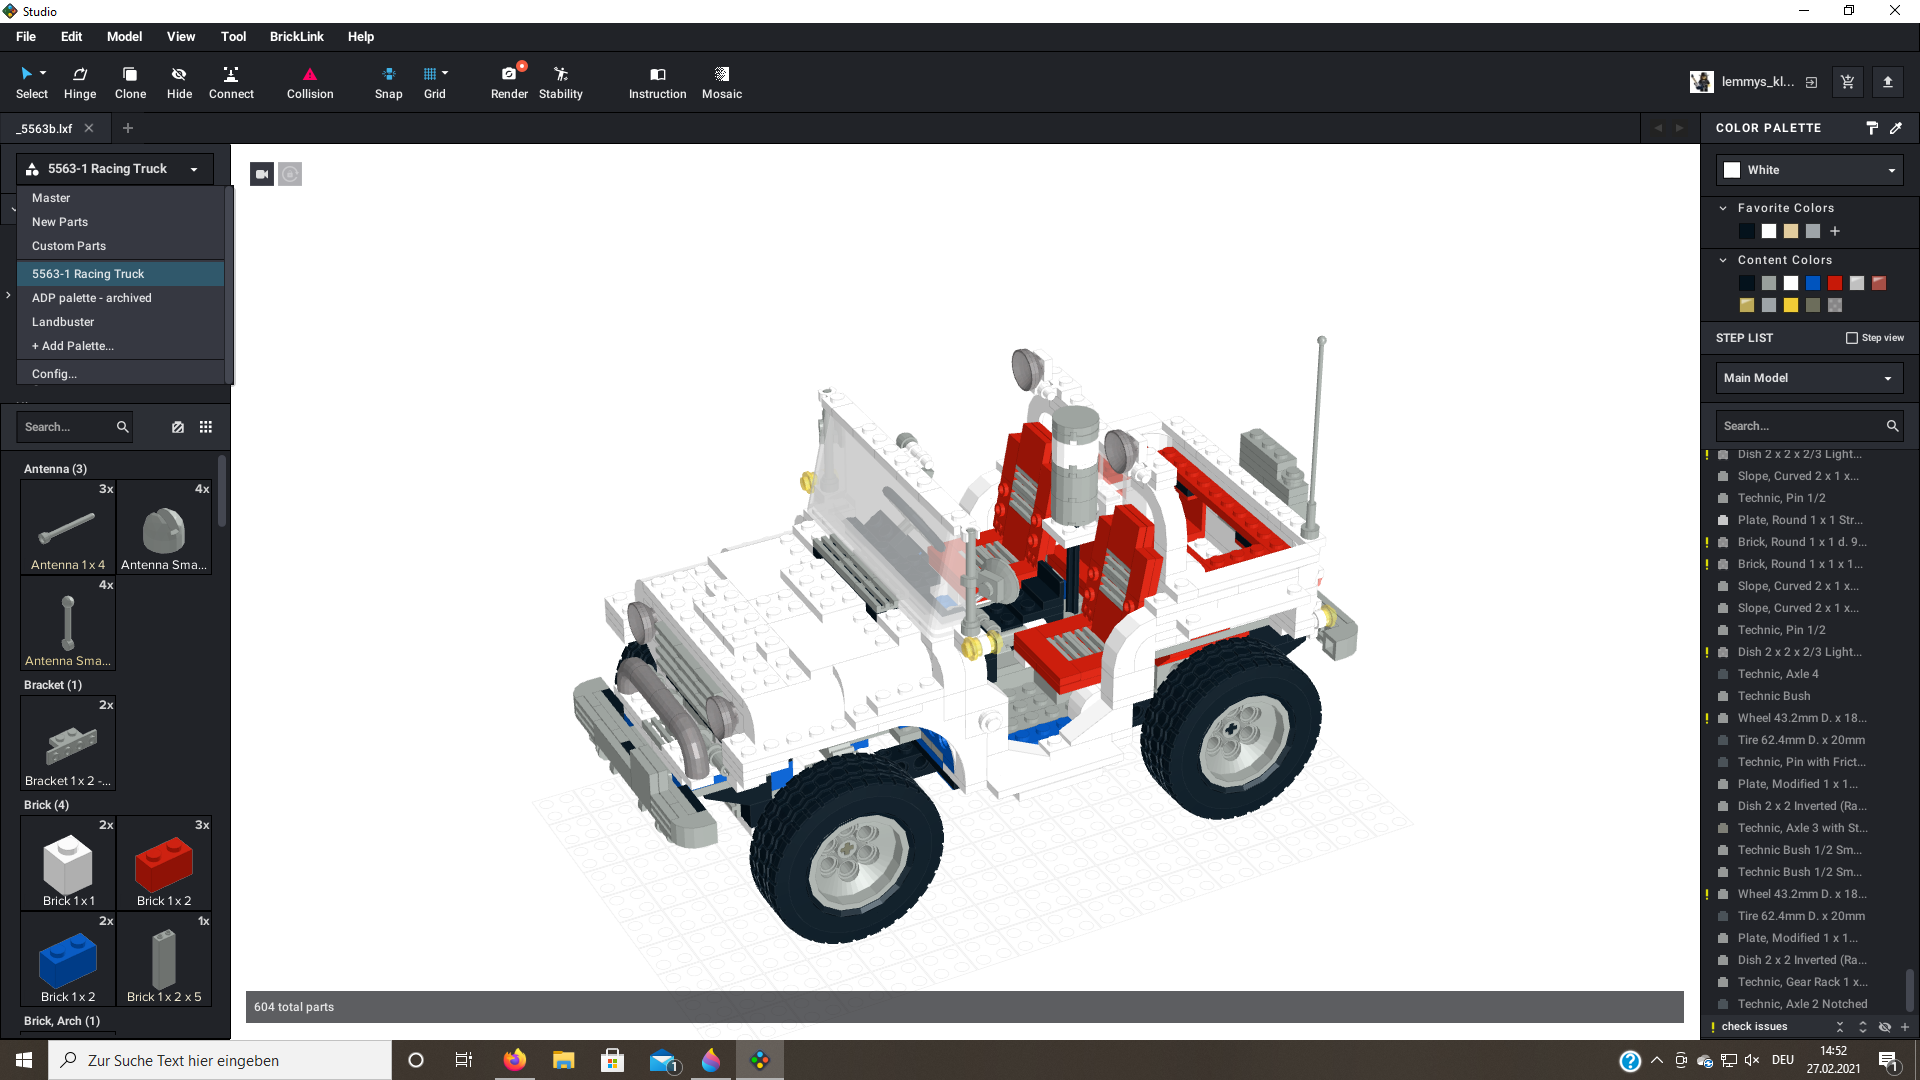Collapse the Favorite Colors section
Viewport: 1920px width, 1080px height.
coord(1723,208)
